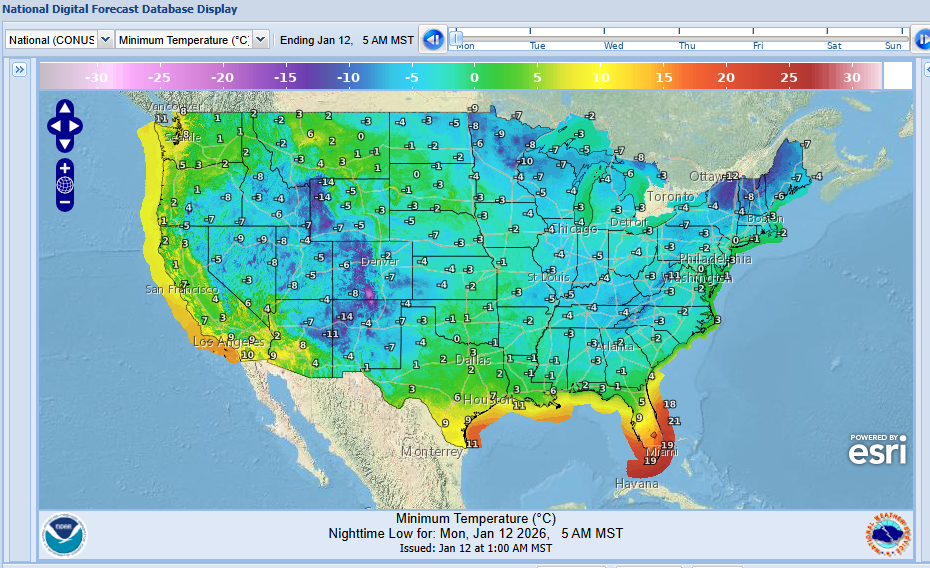The image size is (930, 568).
Task: Pan the map right with the right arrow
Action: click(x=75, y=126)
